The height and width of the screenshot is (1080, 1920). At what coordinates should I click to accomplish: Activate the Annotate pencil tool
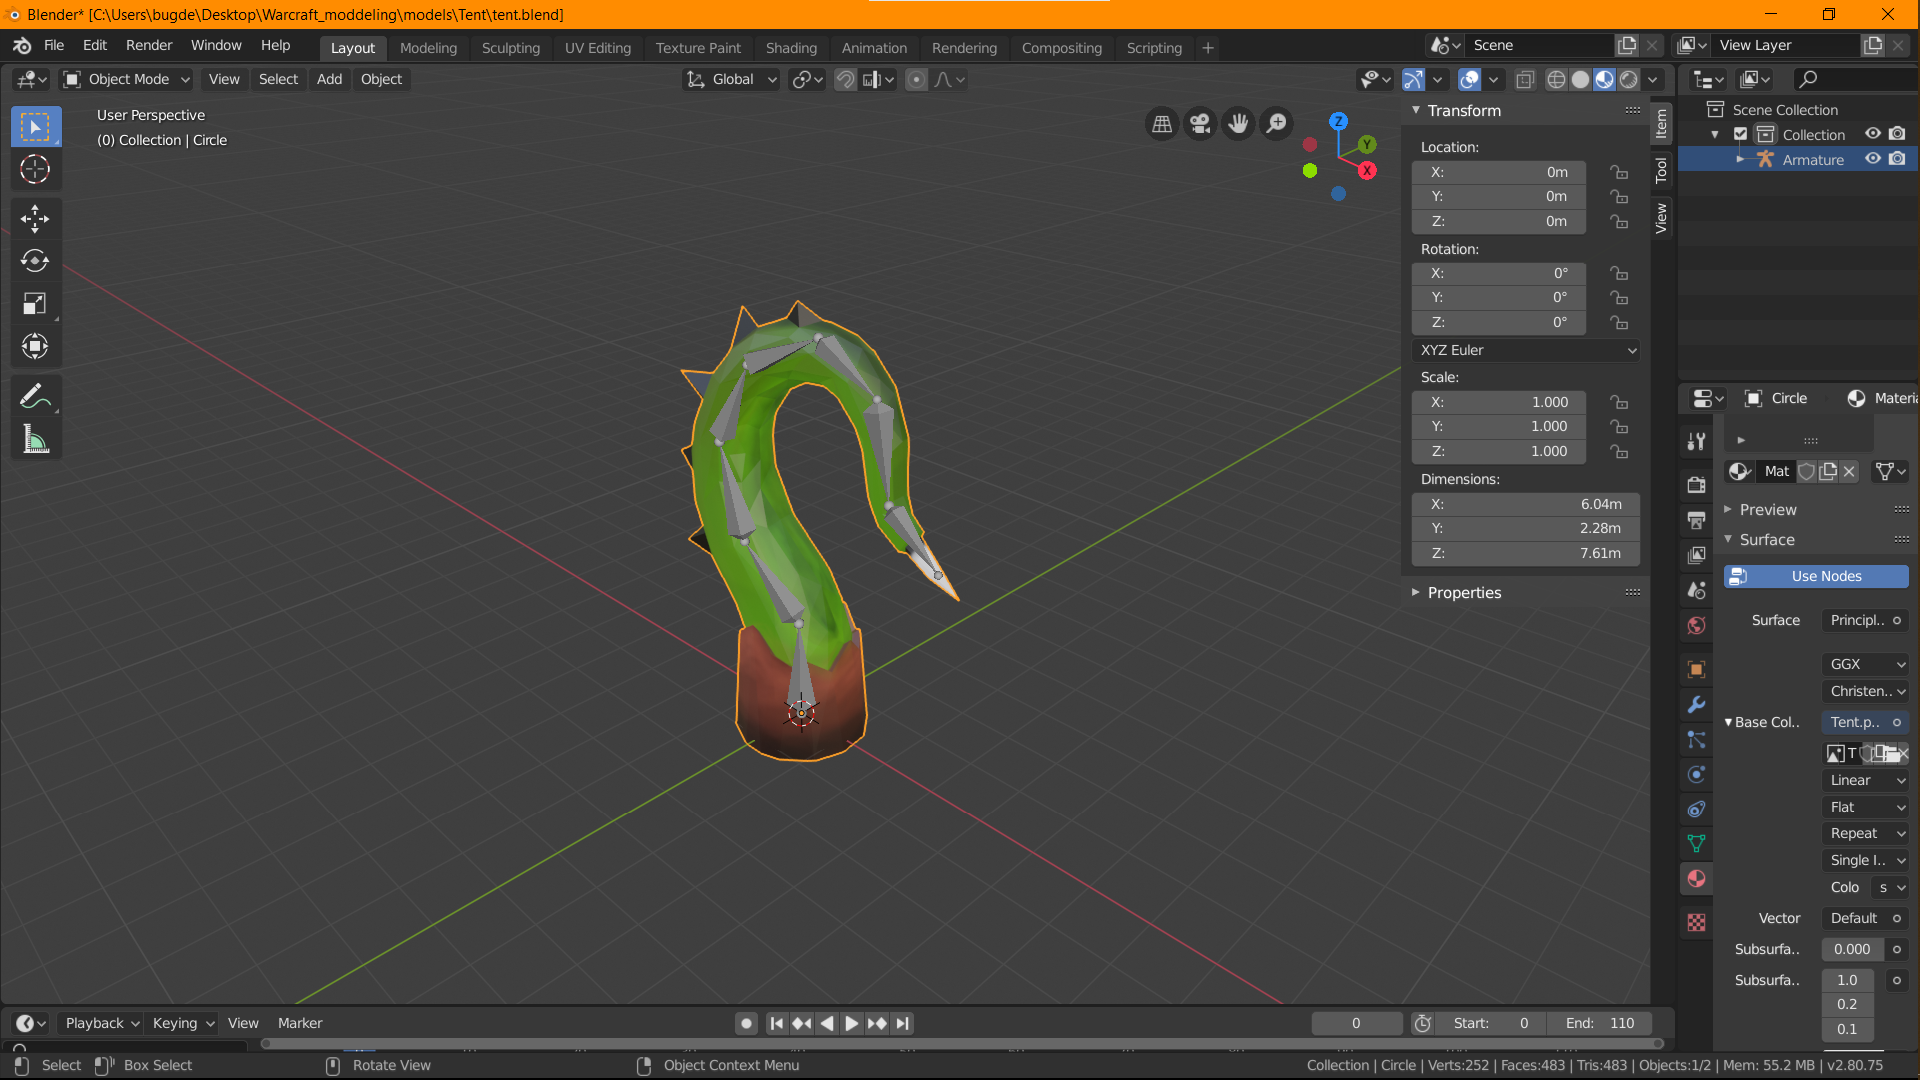35,397
